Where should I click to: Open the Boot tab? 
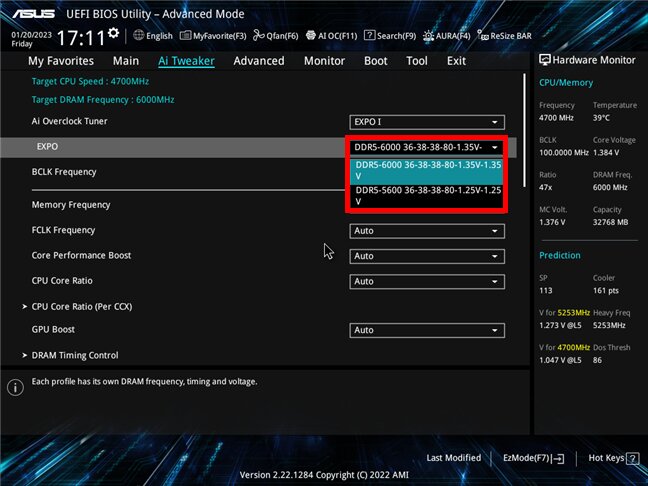click(x=376, y=61)
